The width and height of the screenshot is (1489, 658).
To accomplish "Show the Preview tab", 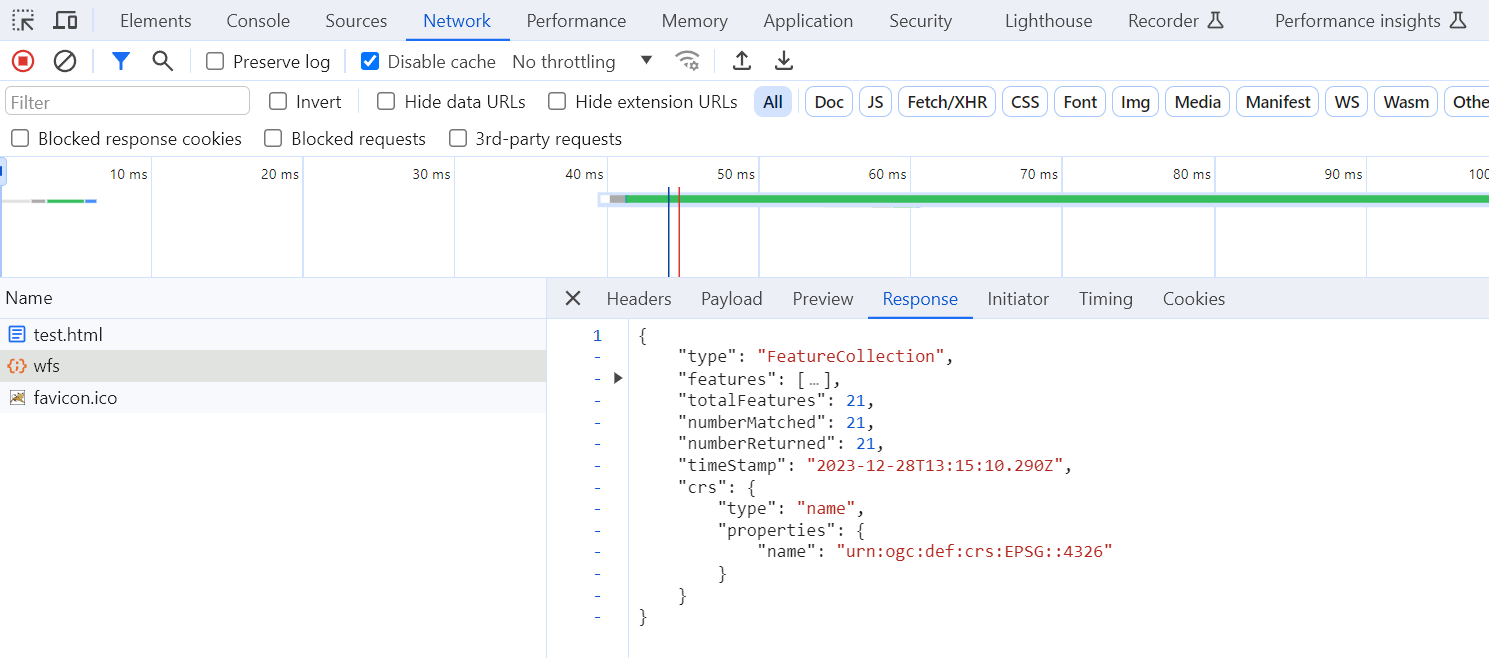I will point(823,298).
